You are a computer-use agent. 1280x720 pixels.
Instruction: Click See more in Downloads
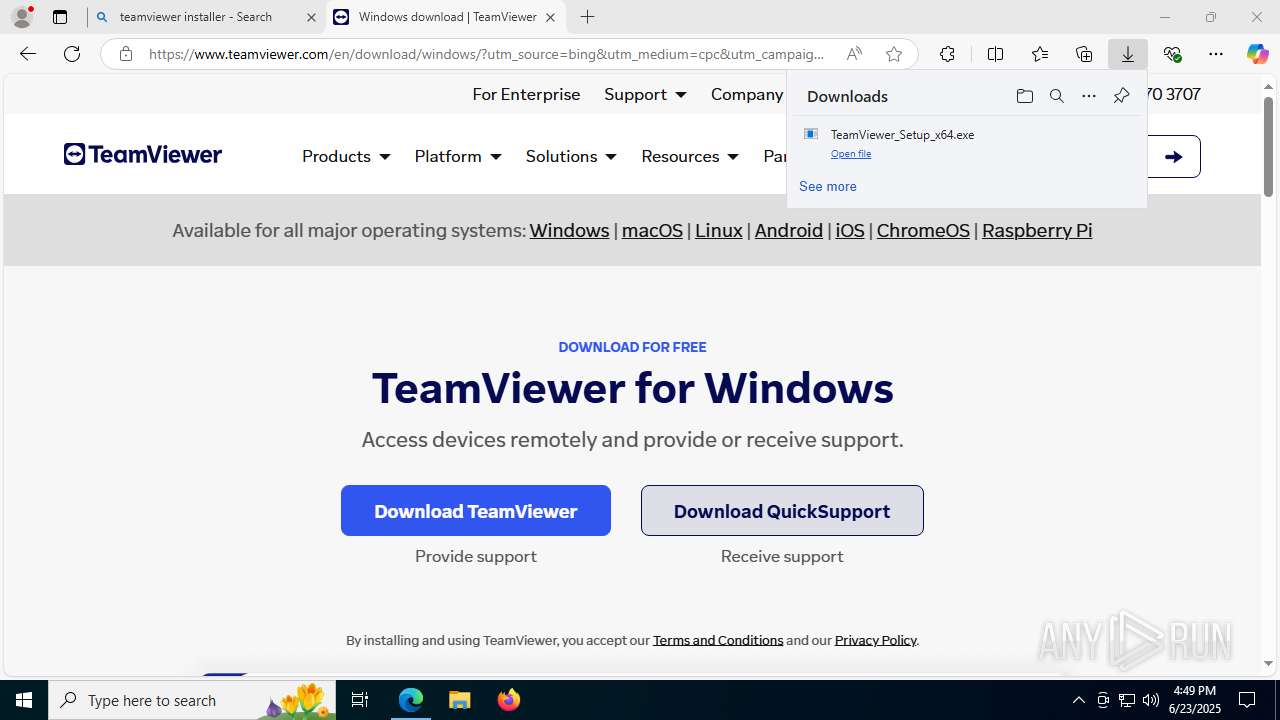pyautogui.click(x=827, y=186)
